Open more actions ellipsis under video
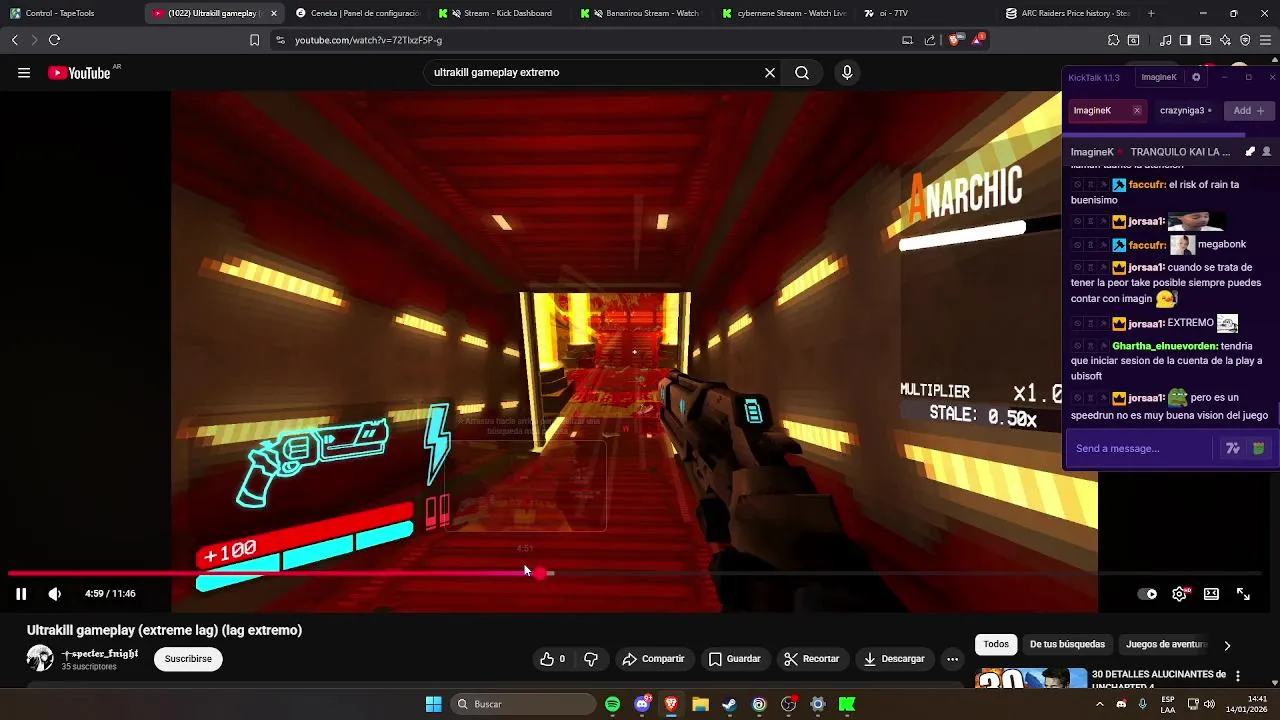Image resolution: width=1280 pixels, height=720 pixels. click(953, 659)
